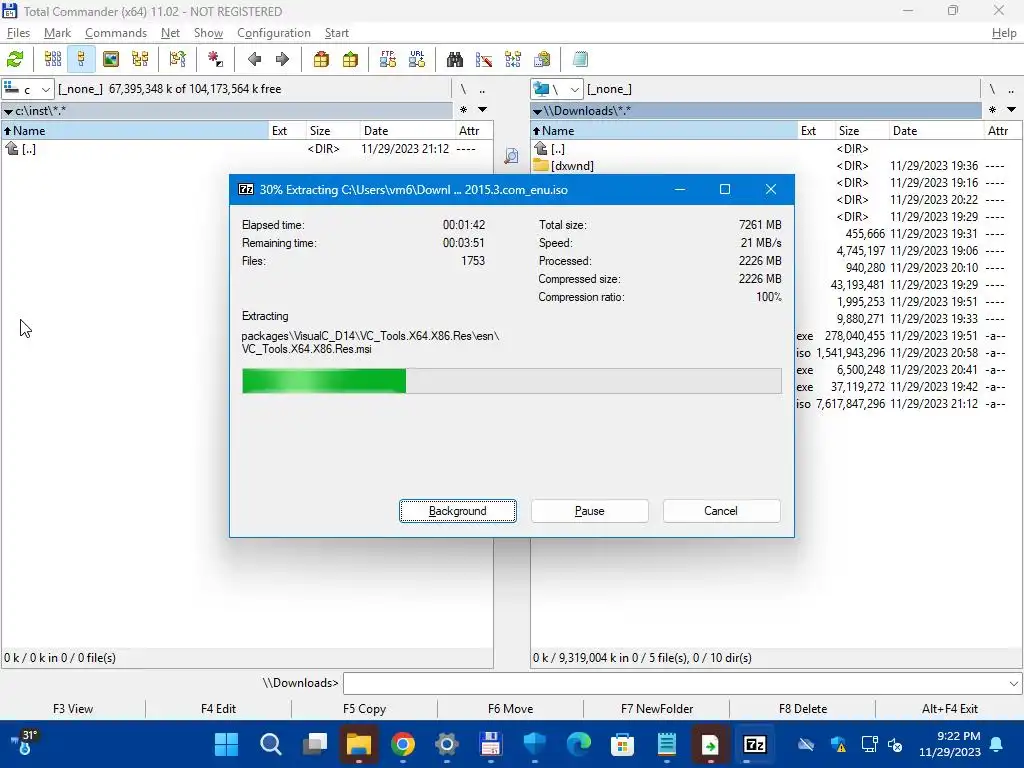Click the F3 View button
This screenshot has width=1024, height=768.
point(73,709)
